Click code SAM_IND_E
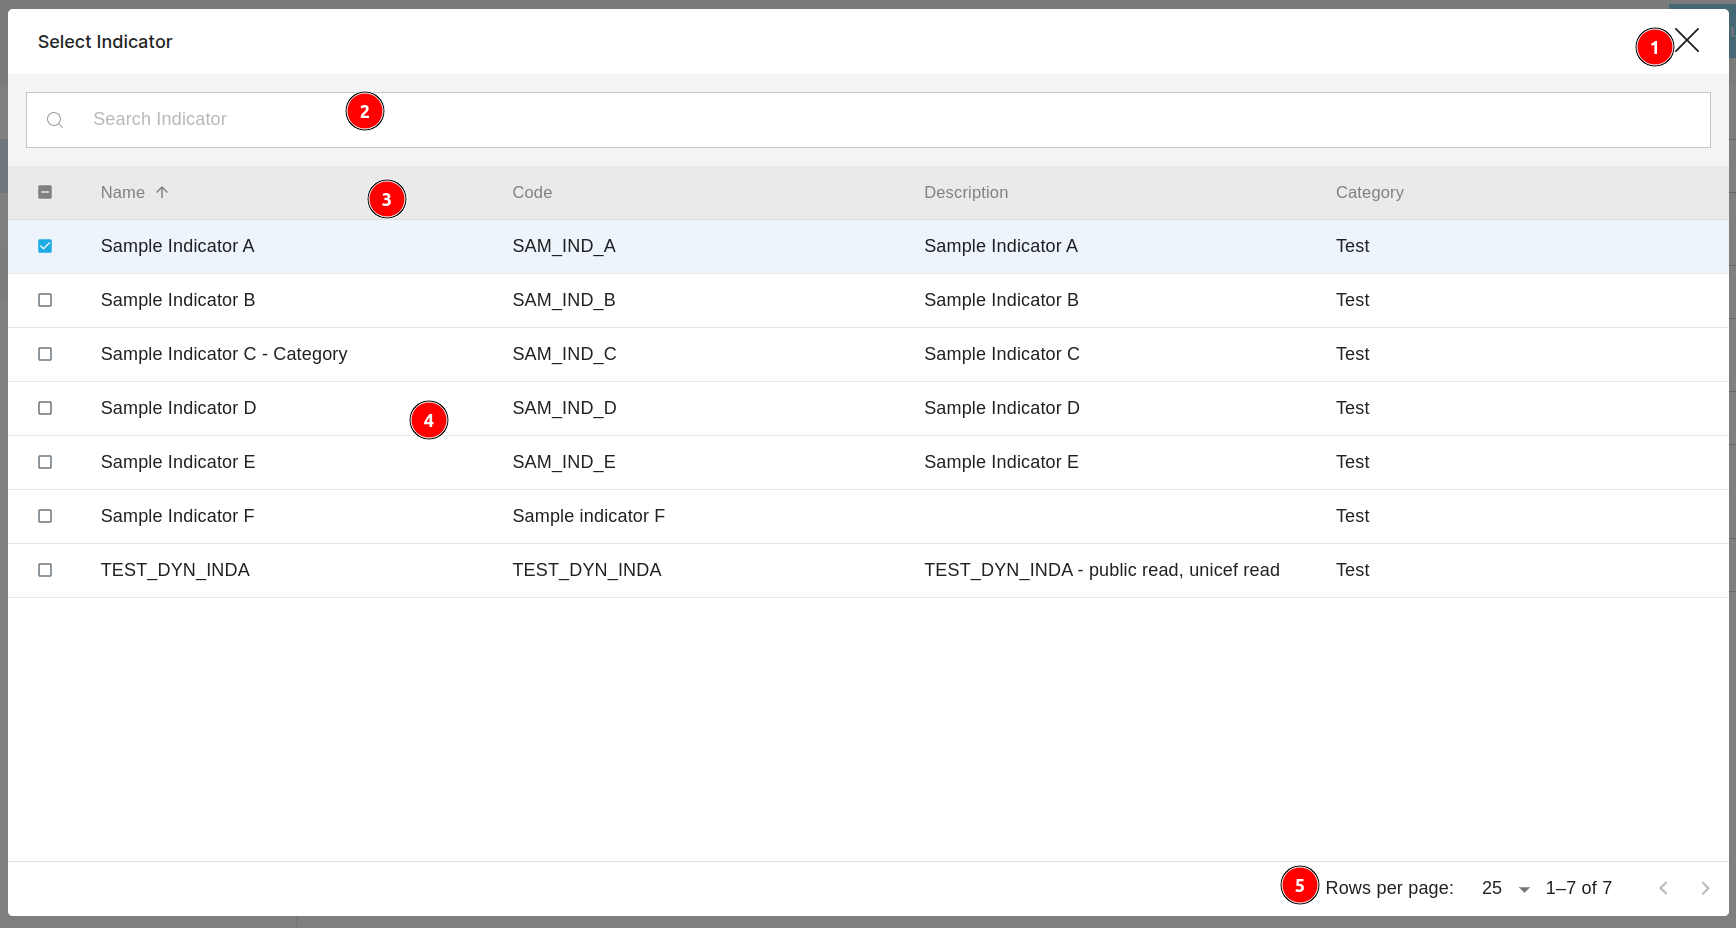The height and width of the screenshot is (928, 1736). pos(564,462)
